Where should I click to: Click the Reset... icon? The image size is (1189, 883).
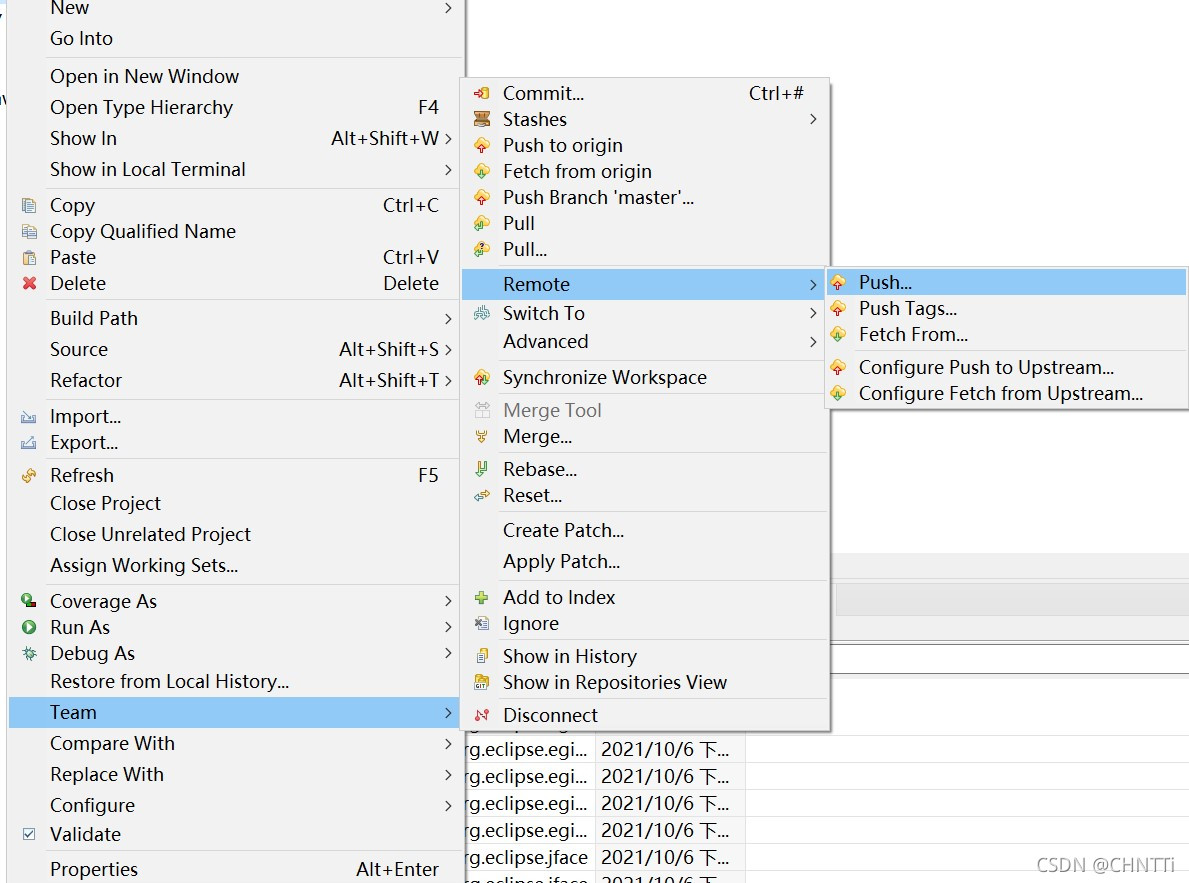(x=482, y=495)
